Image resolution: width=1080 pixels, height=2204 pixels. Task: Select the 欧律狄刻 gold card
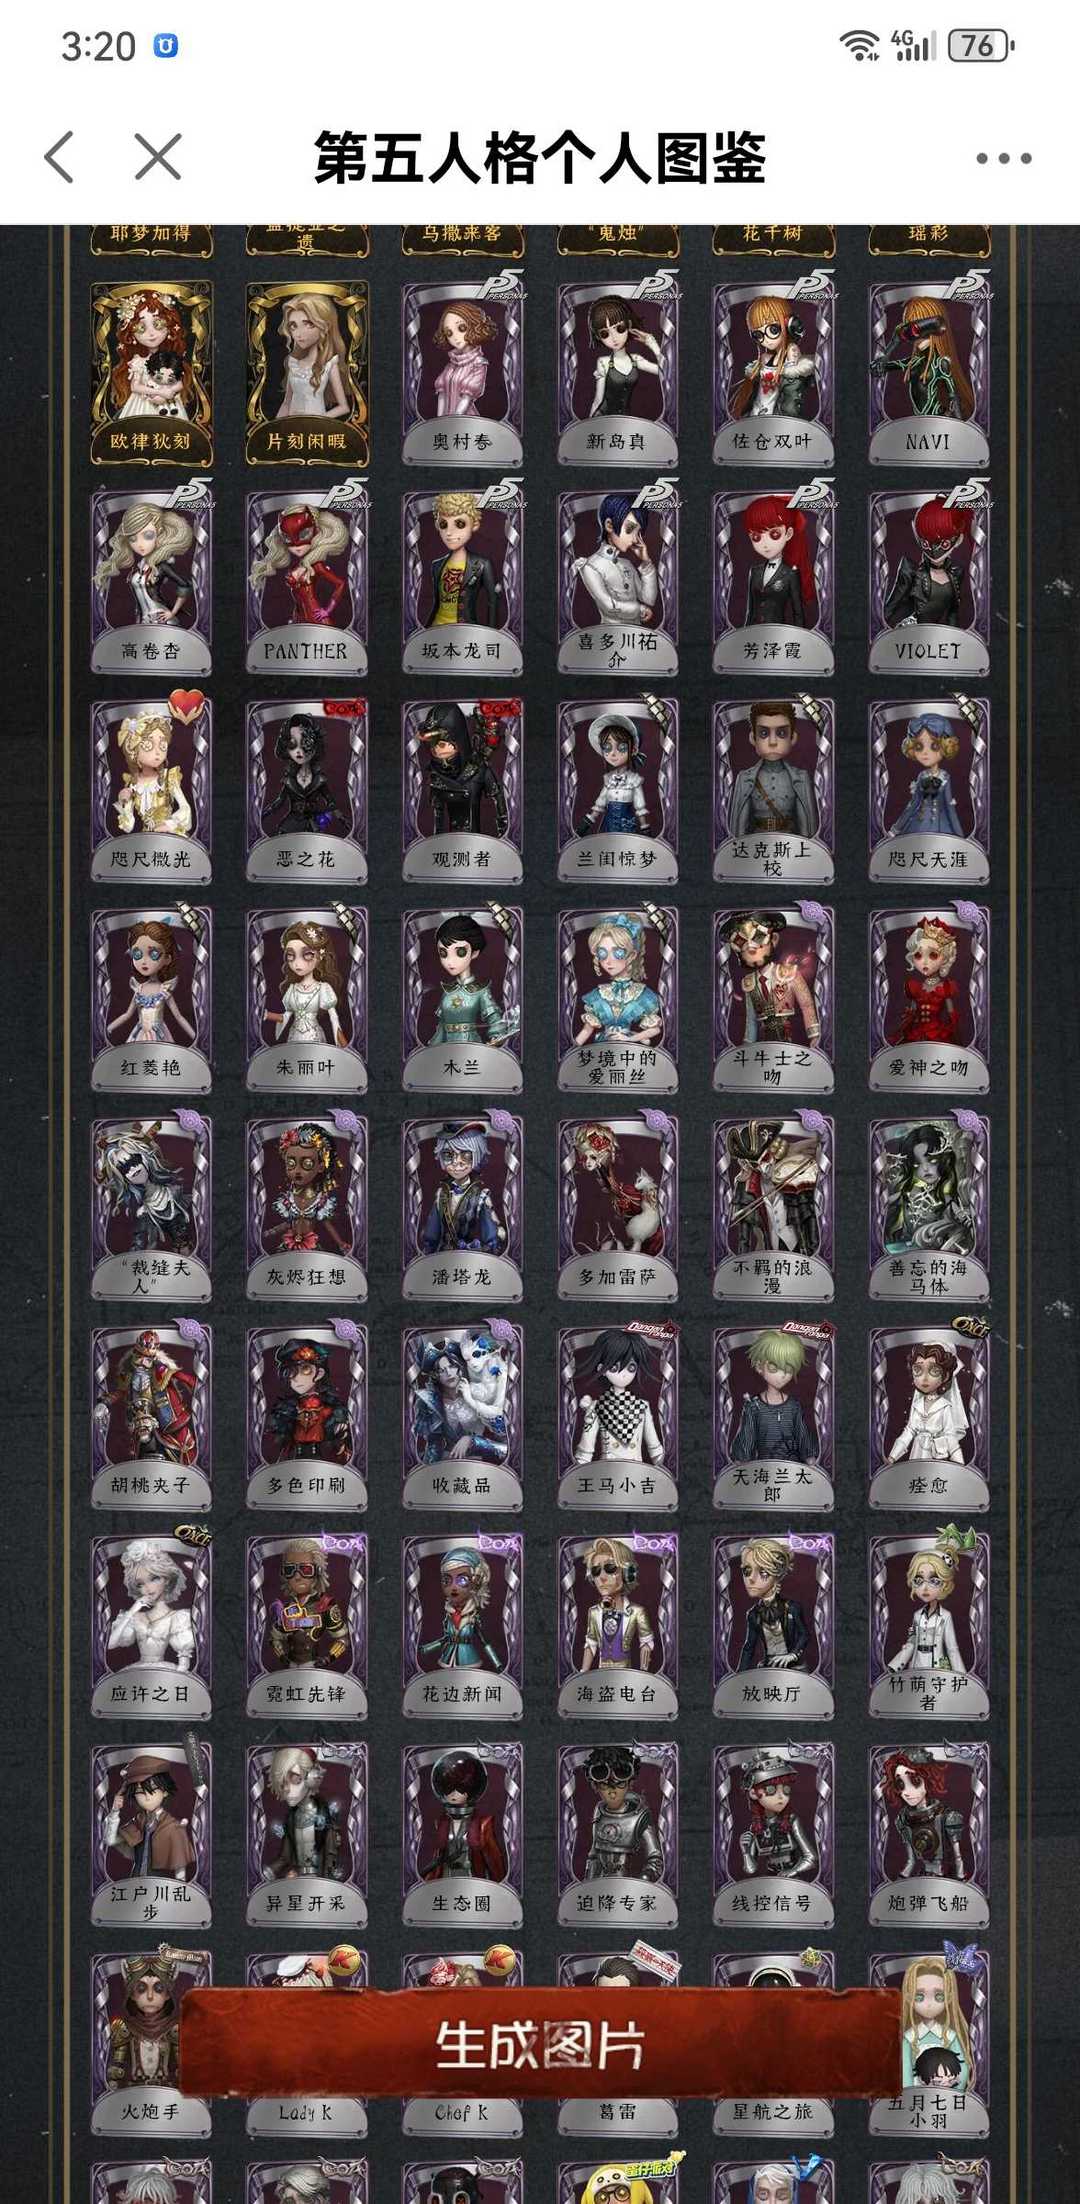pos(151,374)
